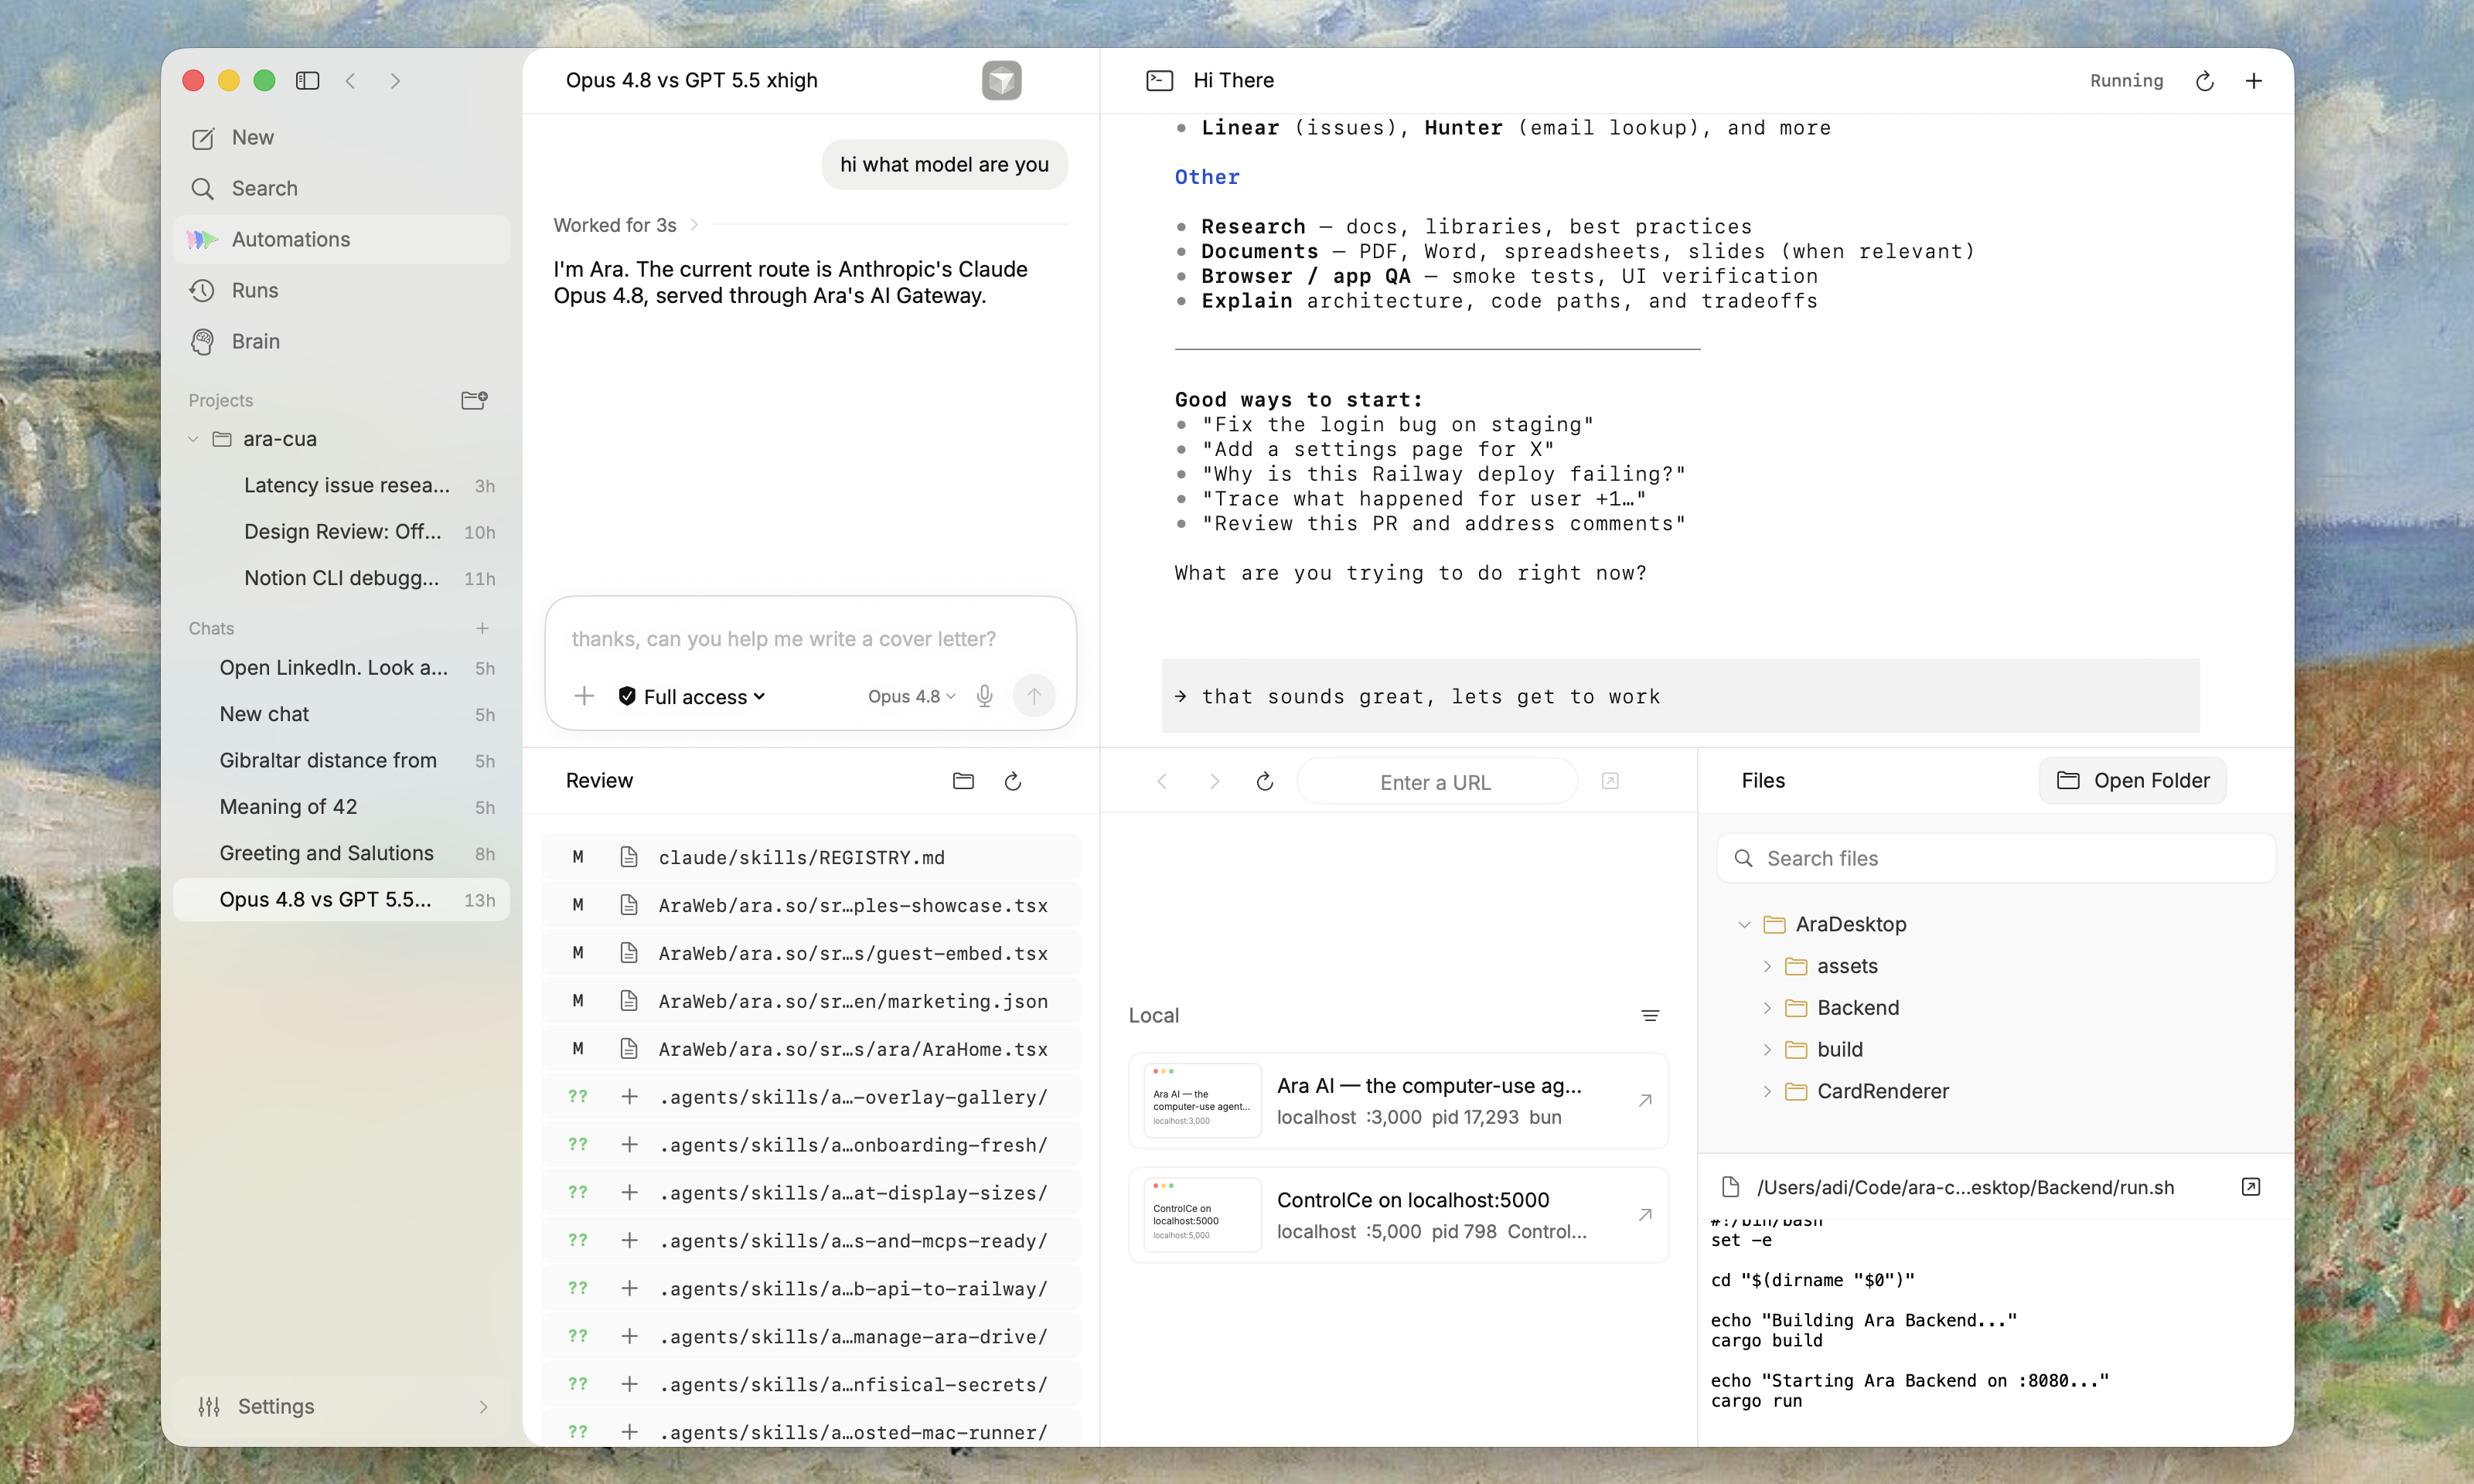
Task: Select the .agents/skills/a…manage-ara-drive/ row
Action: click(810, 1336)
